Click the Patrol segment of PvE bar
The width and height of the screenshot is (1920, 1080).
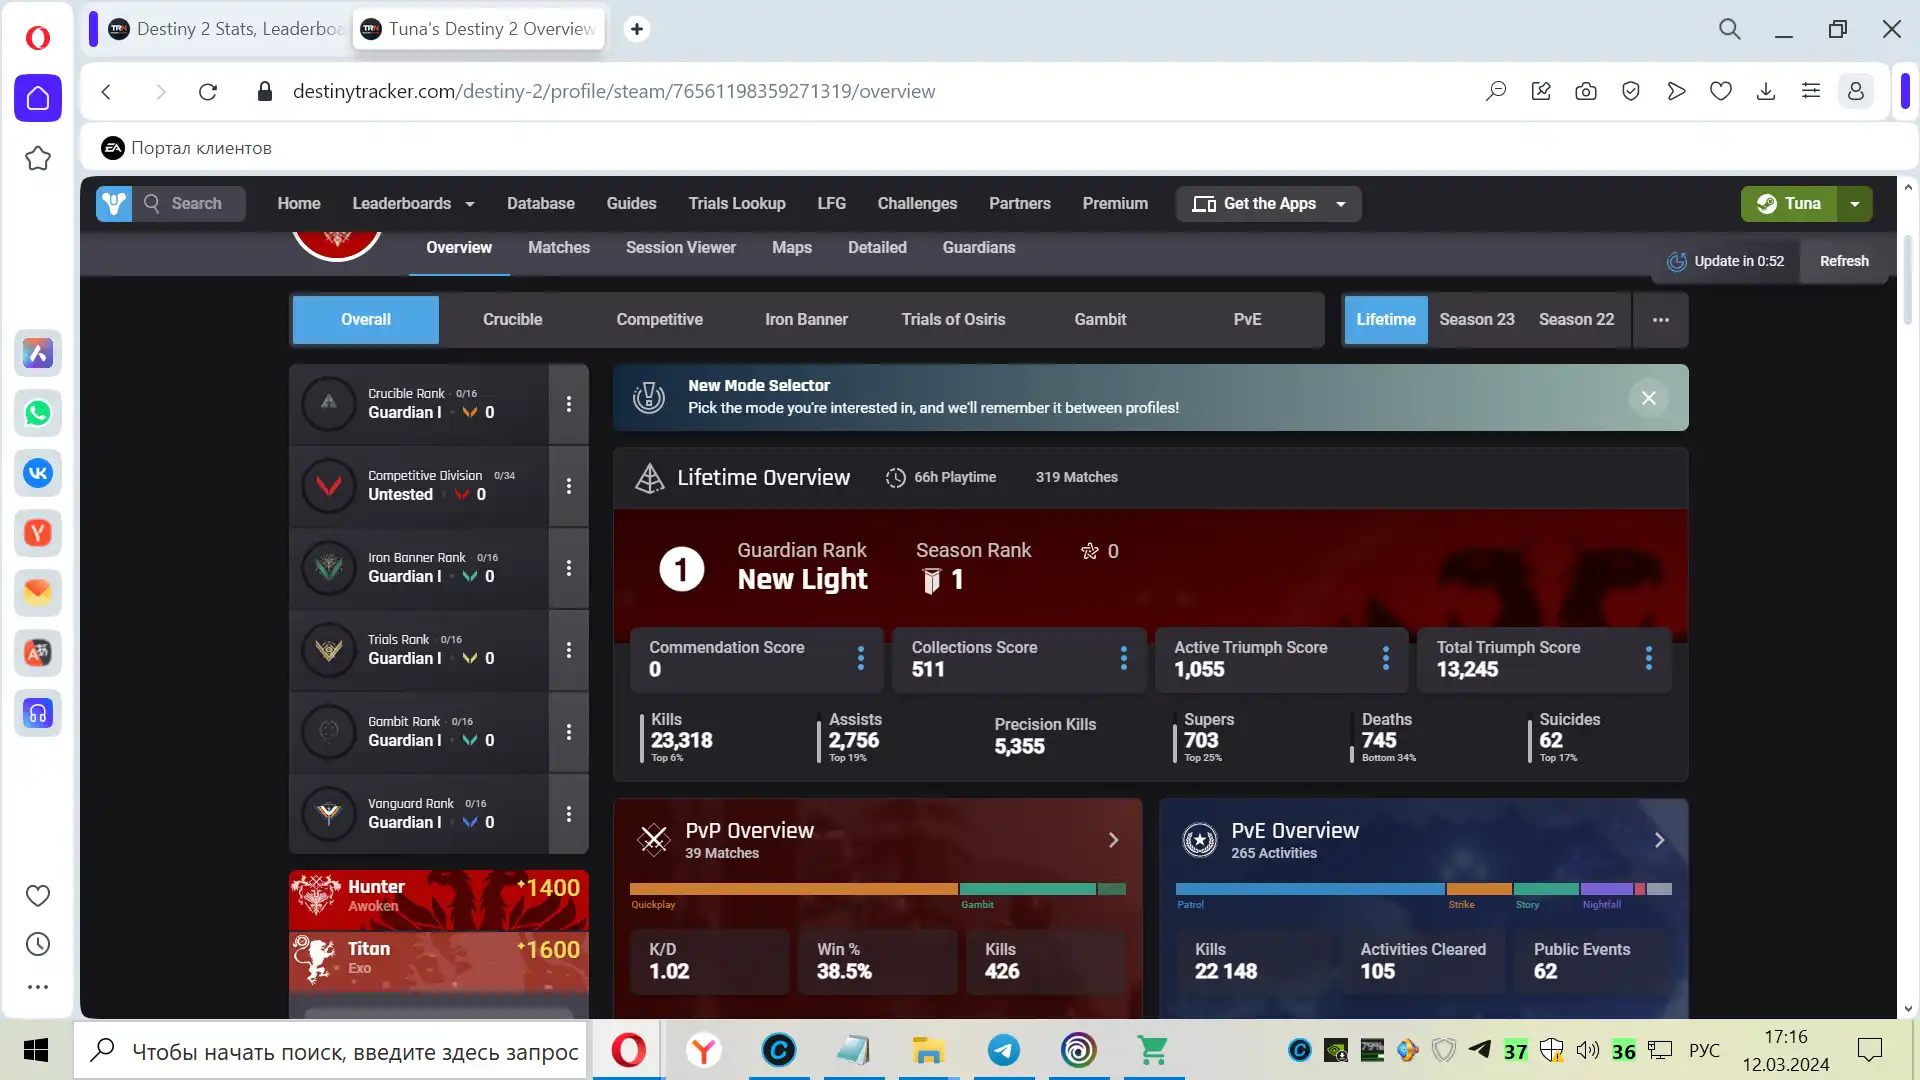[1310, 889]
